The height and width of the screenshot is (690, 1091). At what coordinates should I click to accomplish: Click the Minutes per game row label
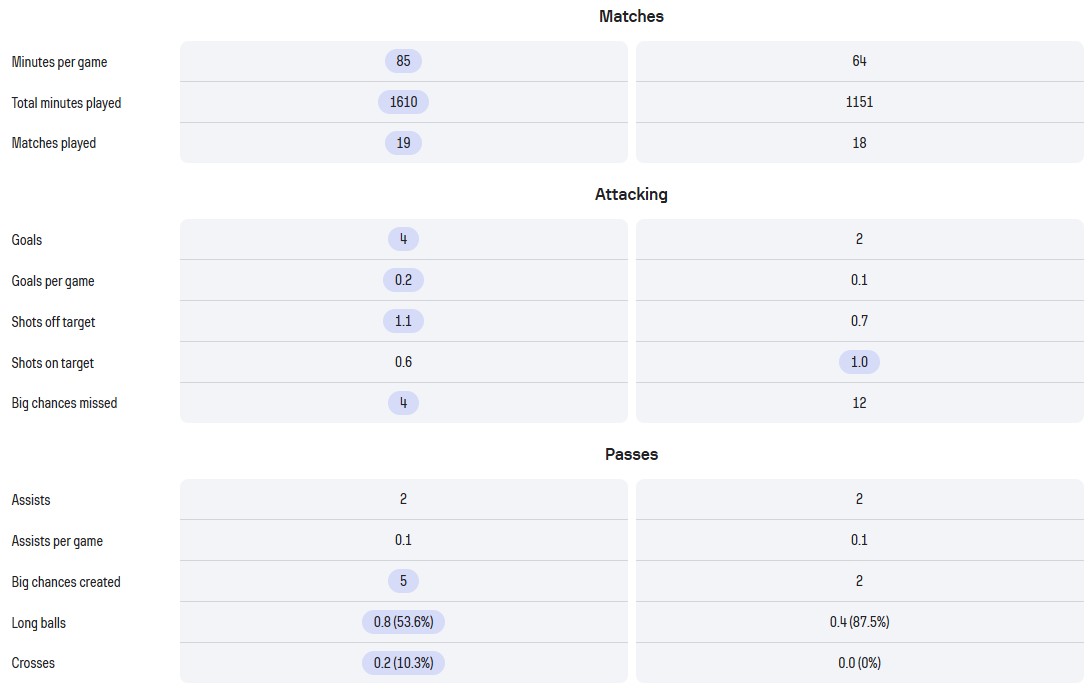[x=59, y=62]
